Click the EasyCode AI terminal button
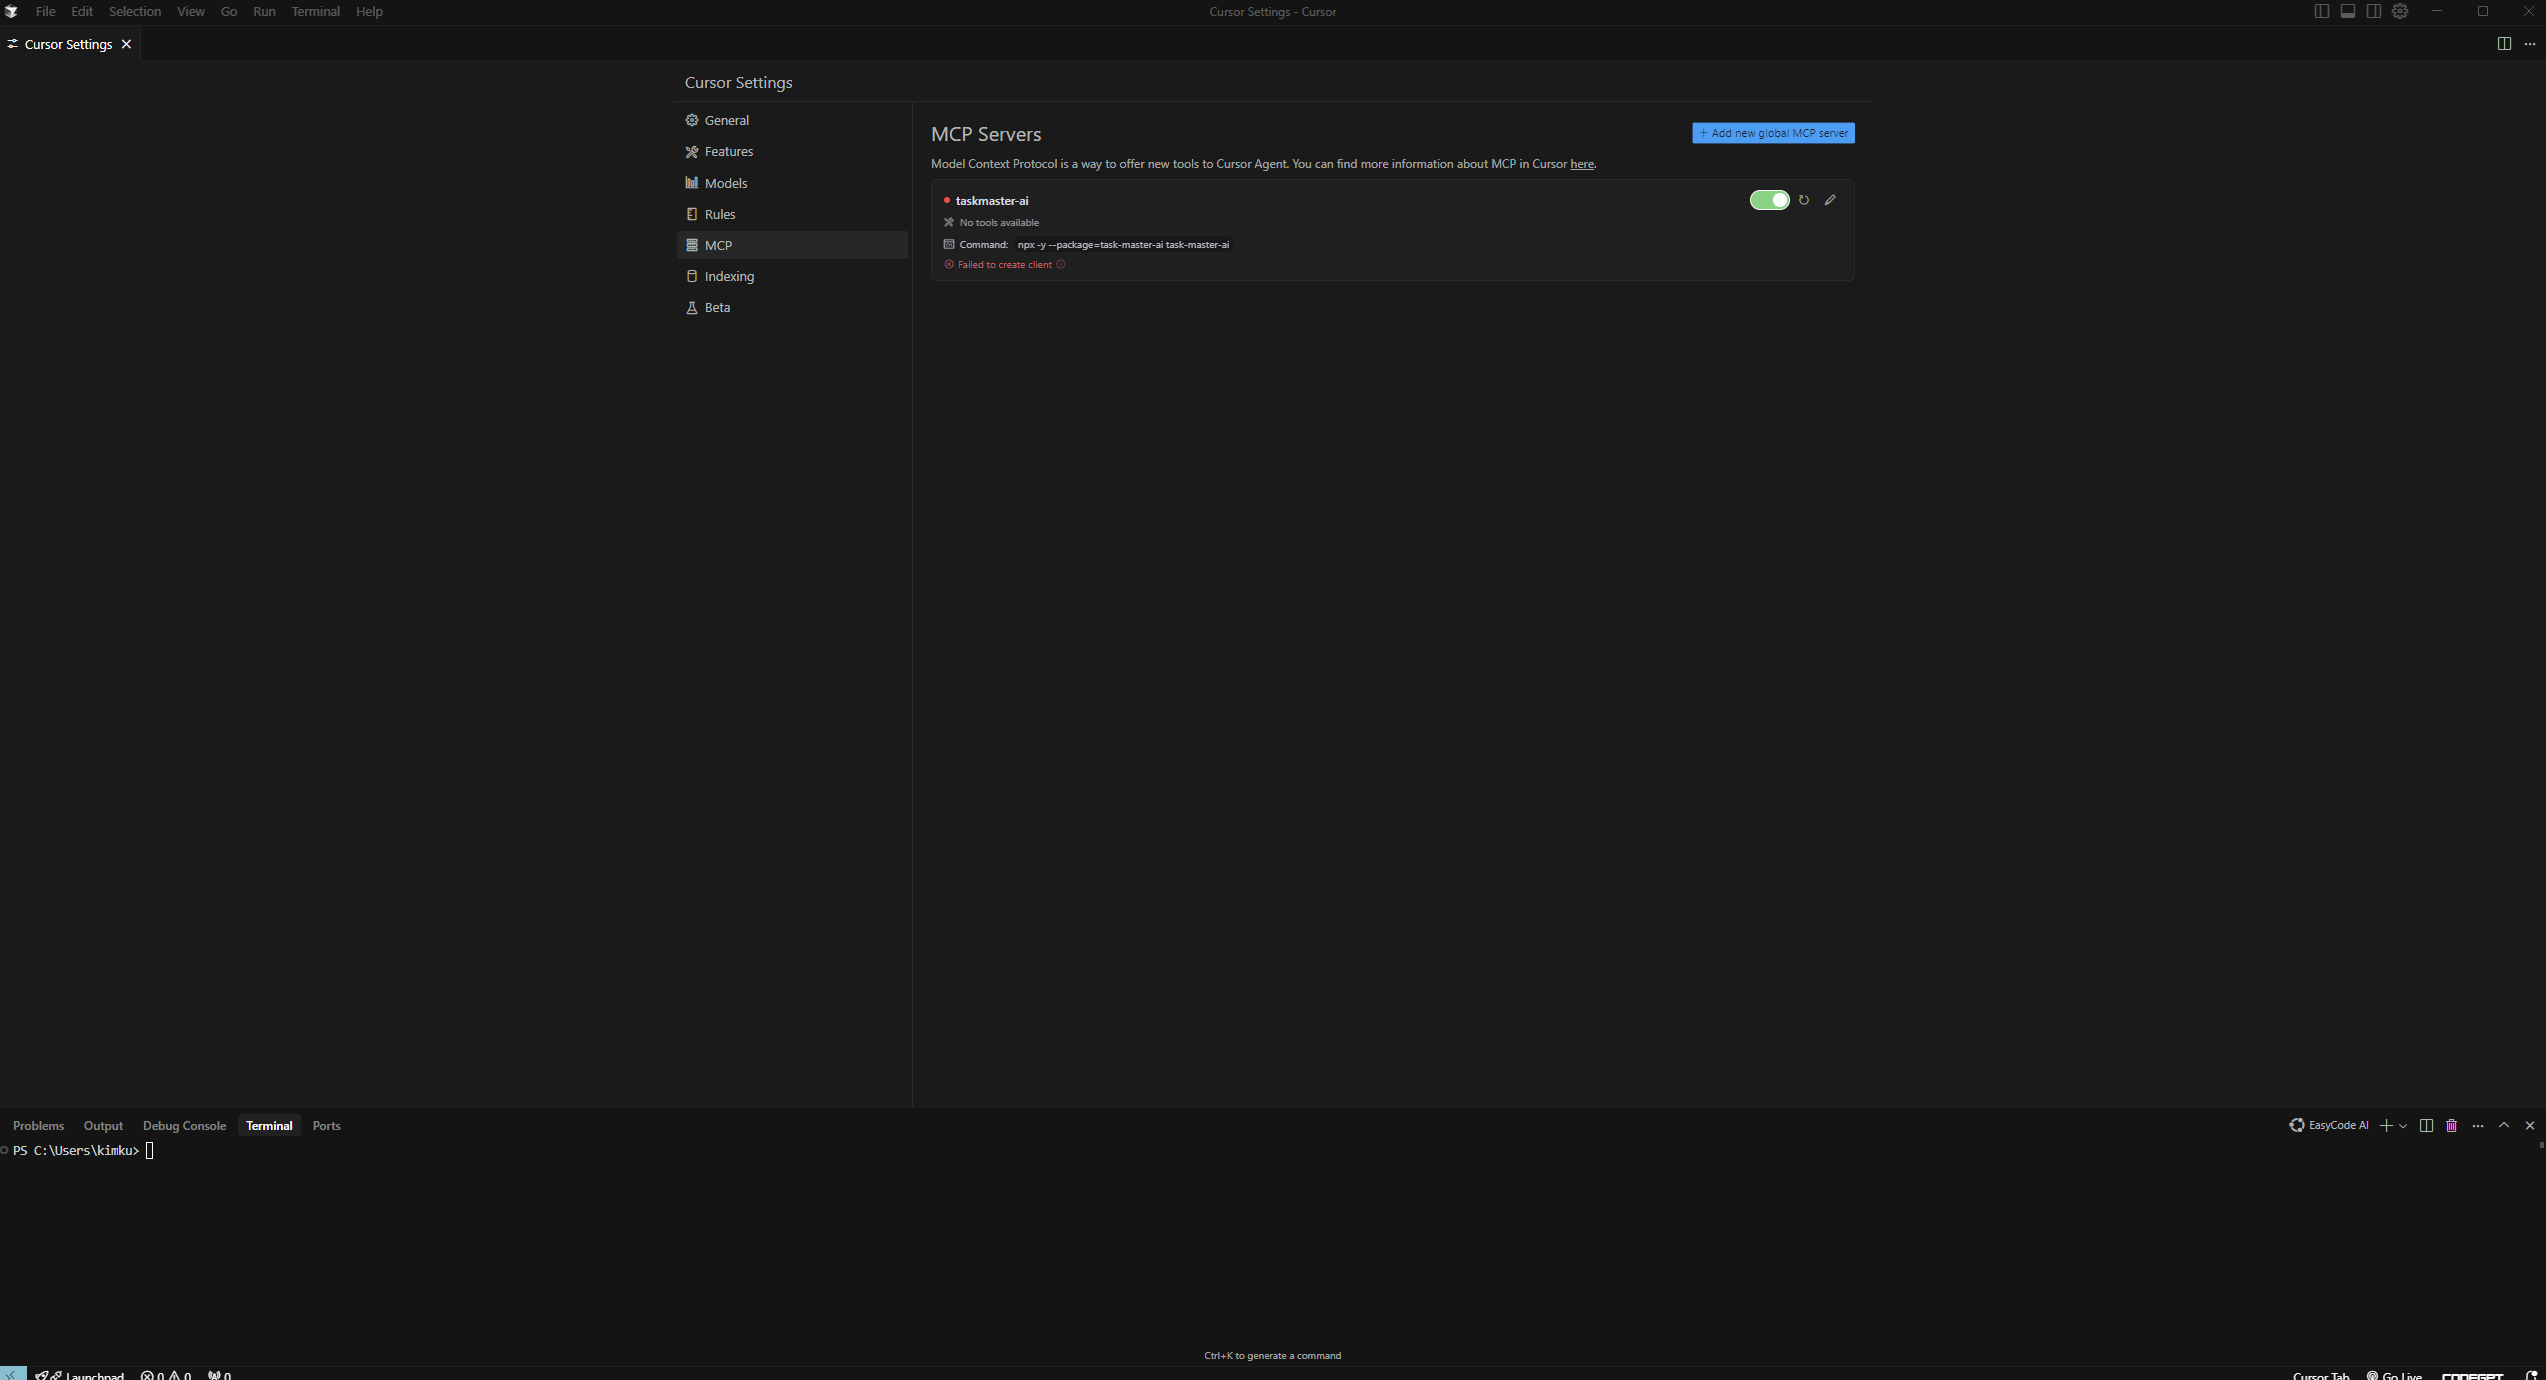2546x1380 pixels. [x=2329, y=1126]
